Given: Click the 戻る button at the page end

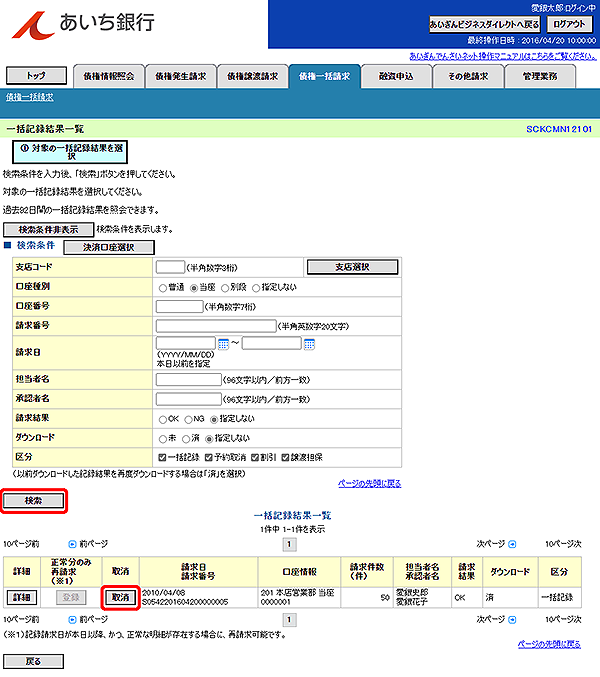Looking at the screenshot, I should click(34, 661).
